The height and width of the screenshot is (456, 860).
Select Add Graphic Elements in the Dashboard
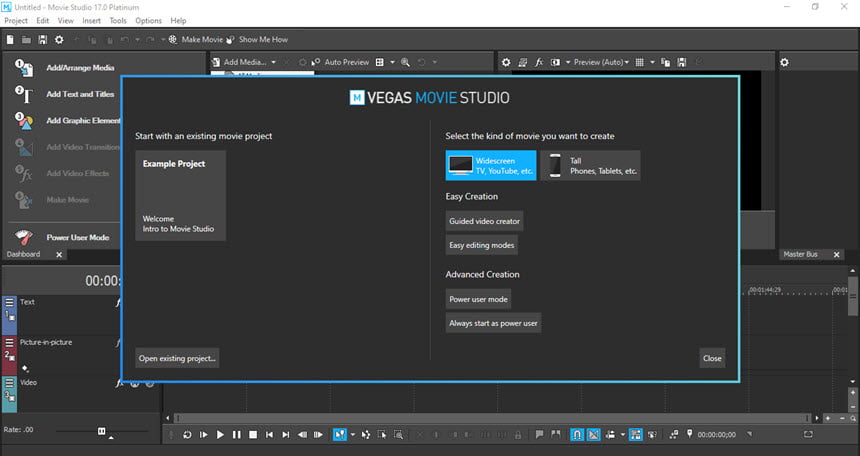(67, 120)
